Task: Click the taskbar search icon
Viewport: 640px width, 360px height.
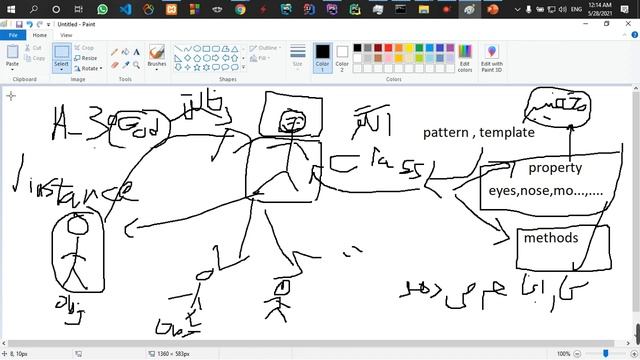Action: point(34,9)
